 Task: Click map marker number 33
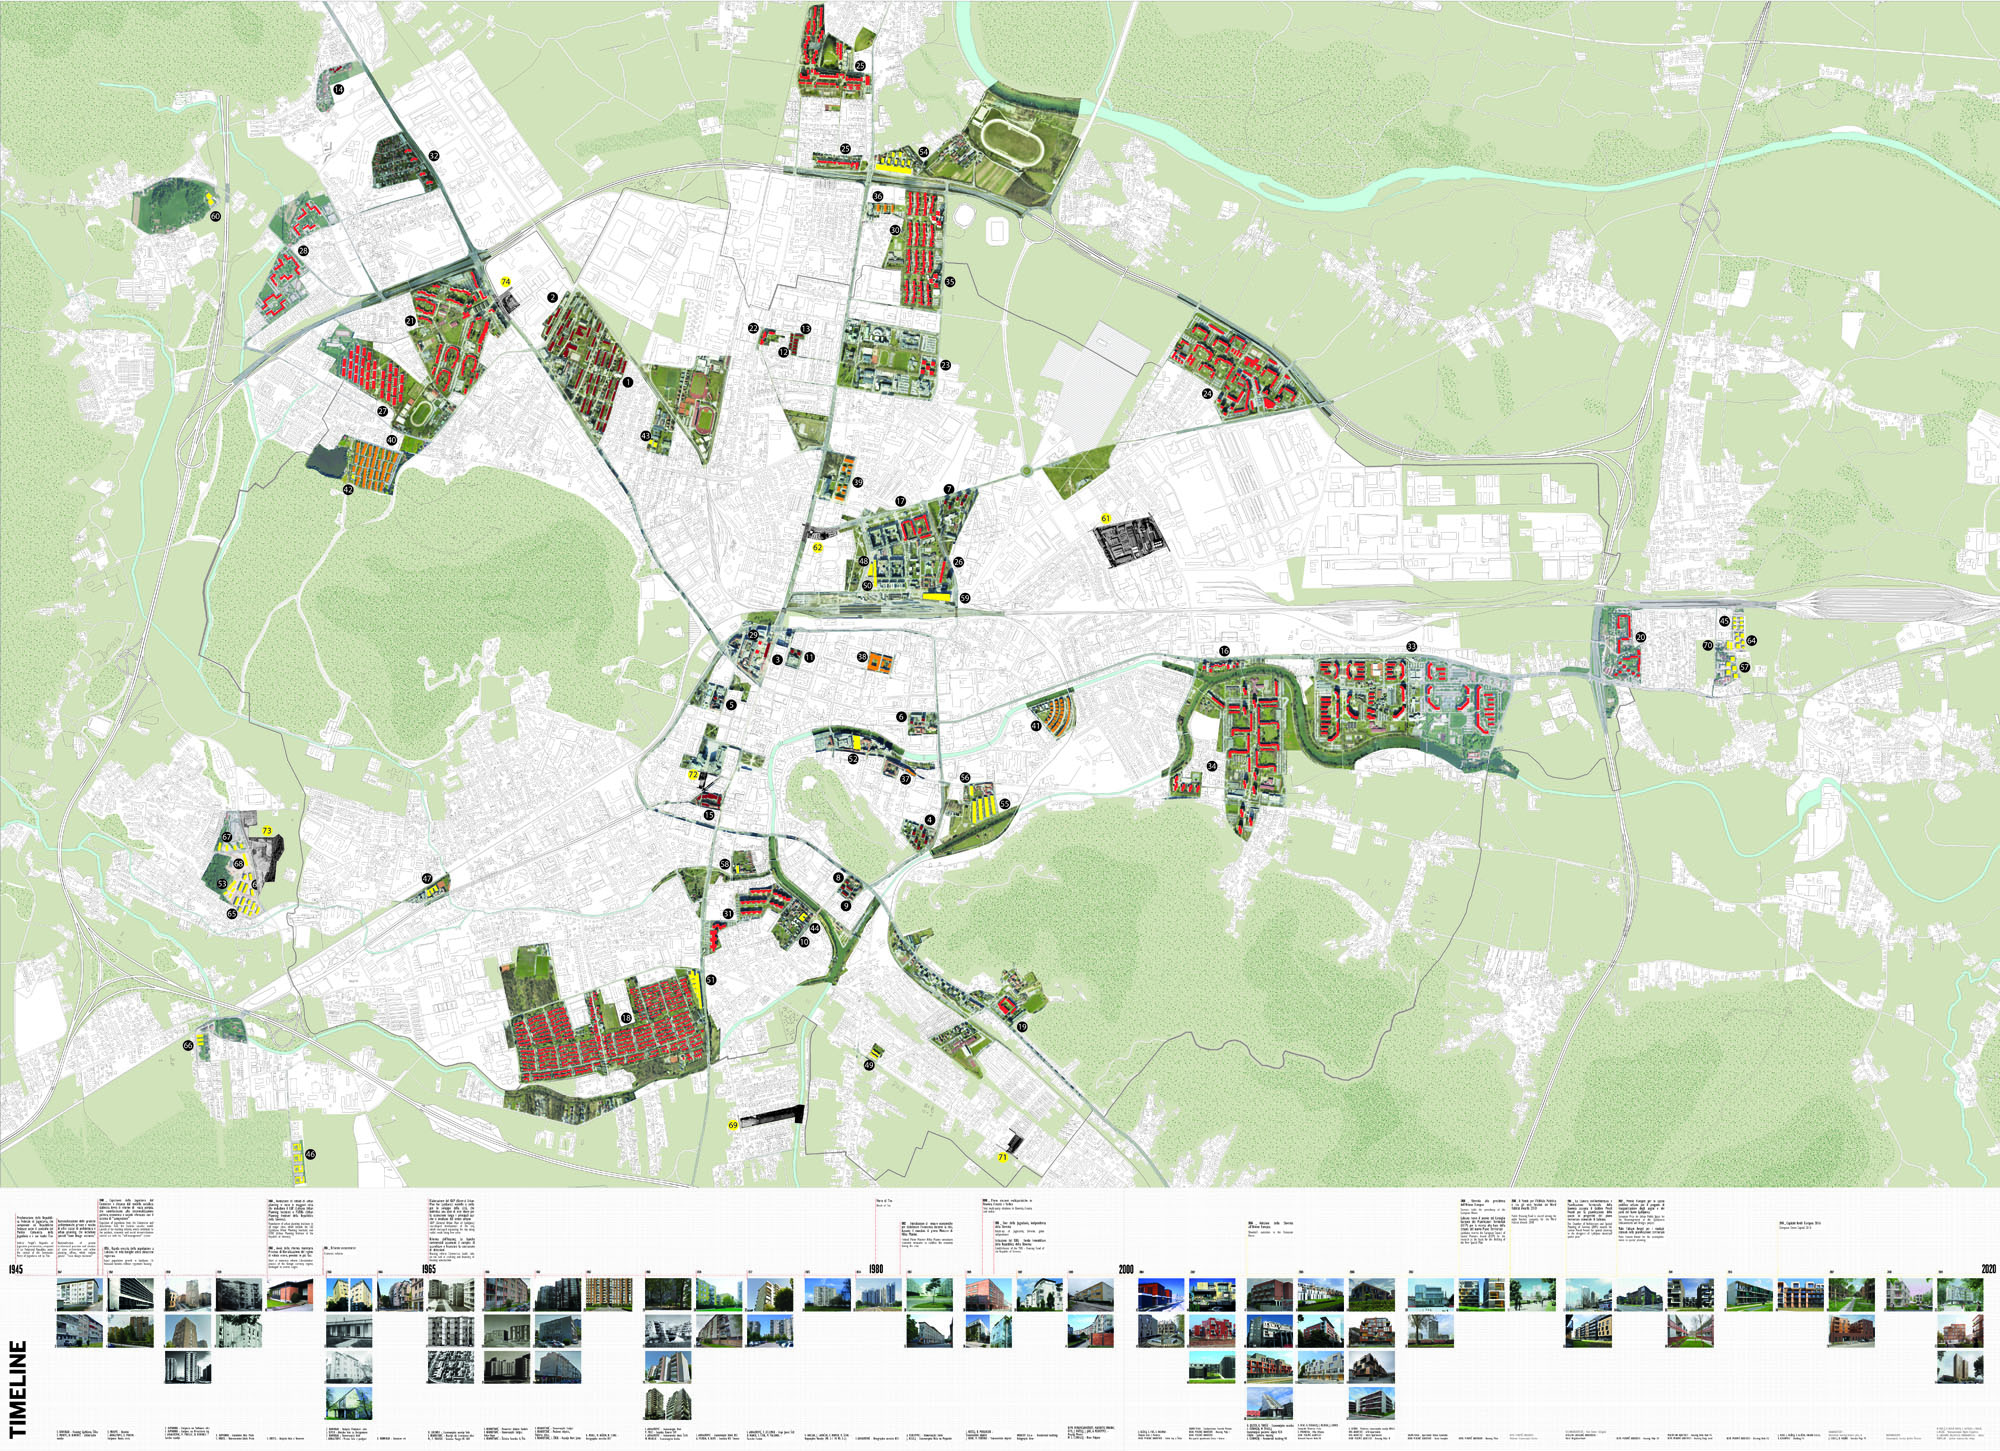[x=1411, y=646]
